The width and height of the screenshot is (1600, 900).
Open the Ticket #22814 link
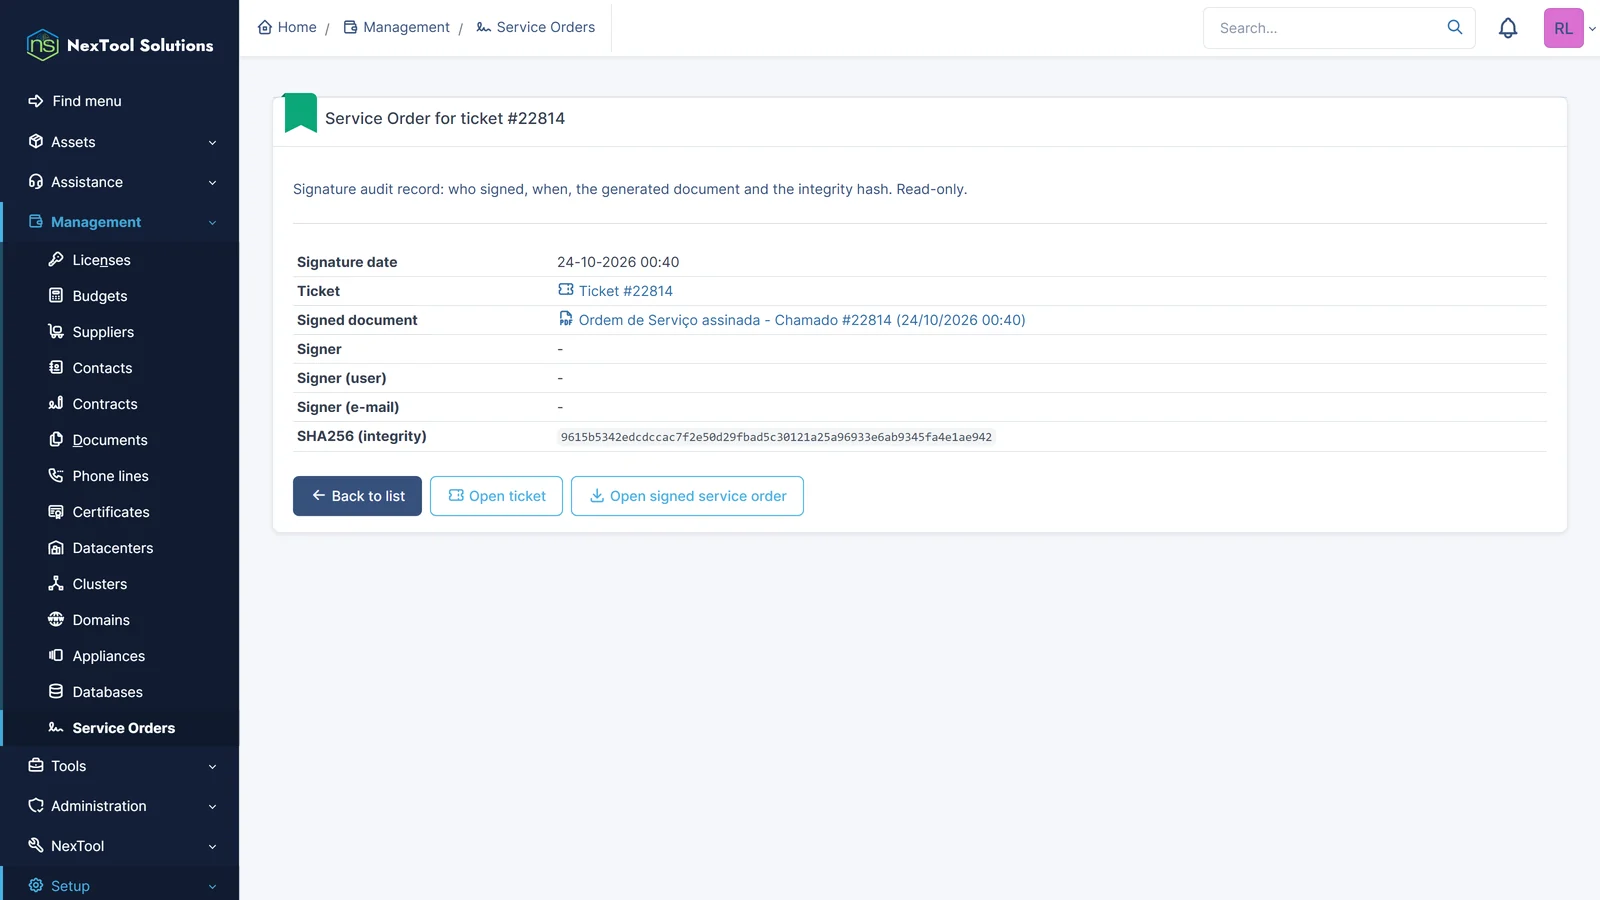click(615, 291)
